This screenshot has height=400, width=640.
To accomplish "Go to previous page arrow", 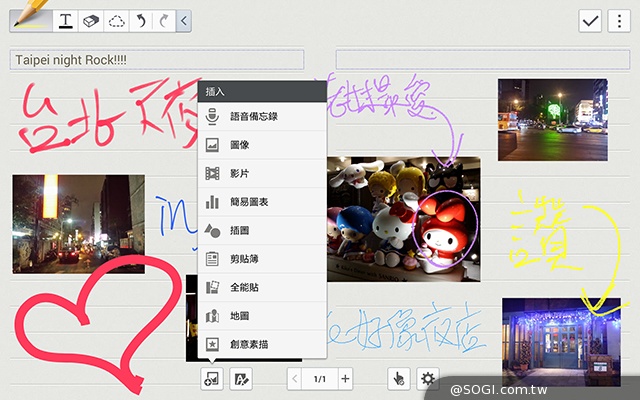I will point(294,379).
